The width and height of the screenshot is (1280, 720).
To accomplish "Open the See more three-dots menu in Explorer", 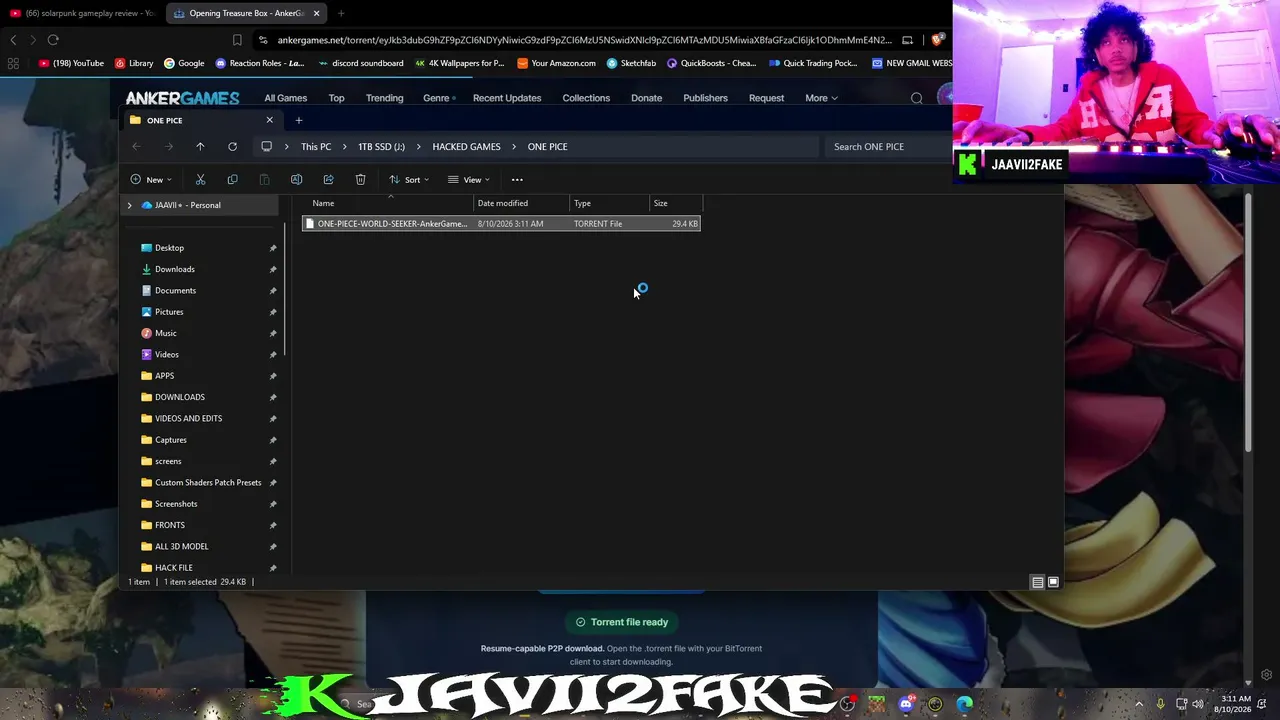I will pos(517,180).
